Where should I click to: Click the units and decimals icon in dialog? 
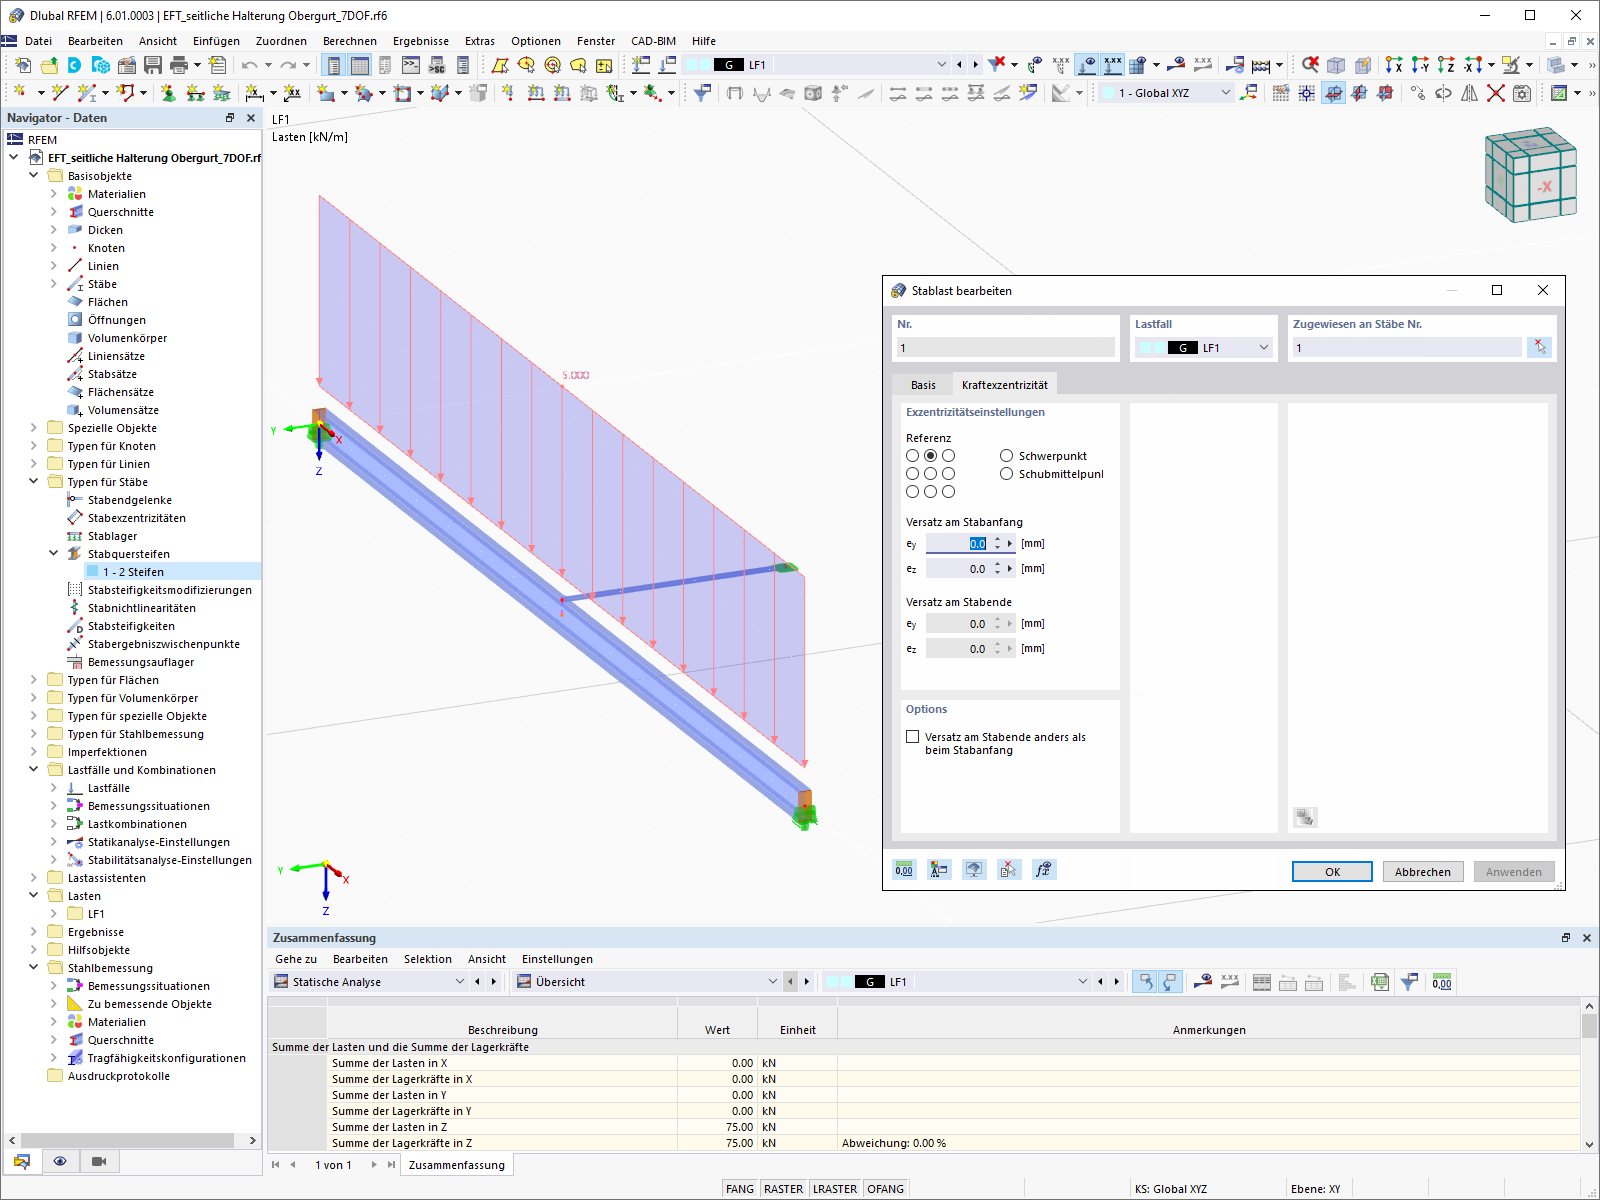(x=904, y=870)
